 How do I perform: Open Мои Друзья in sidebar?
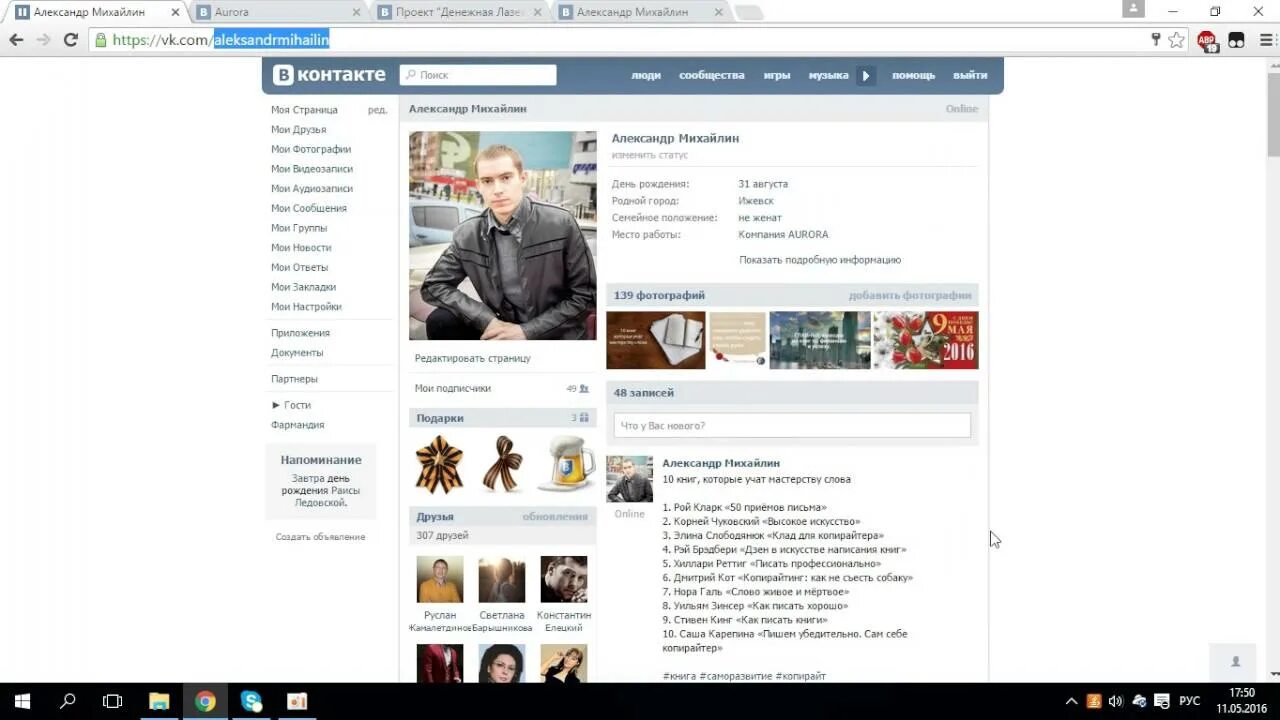298,130
